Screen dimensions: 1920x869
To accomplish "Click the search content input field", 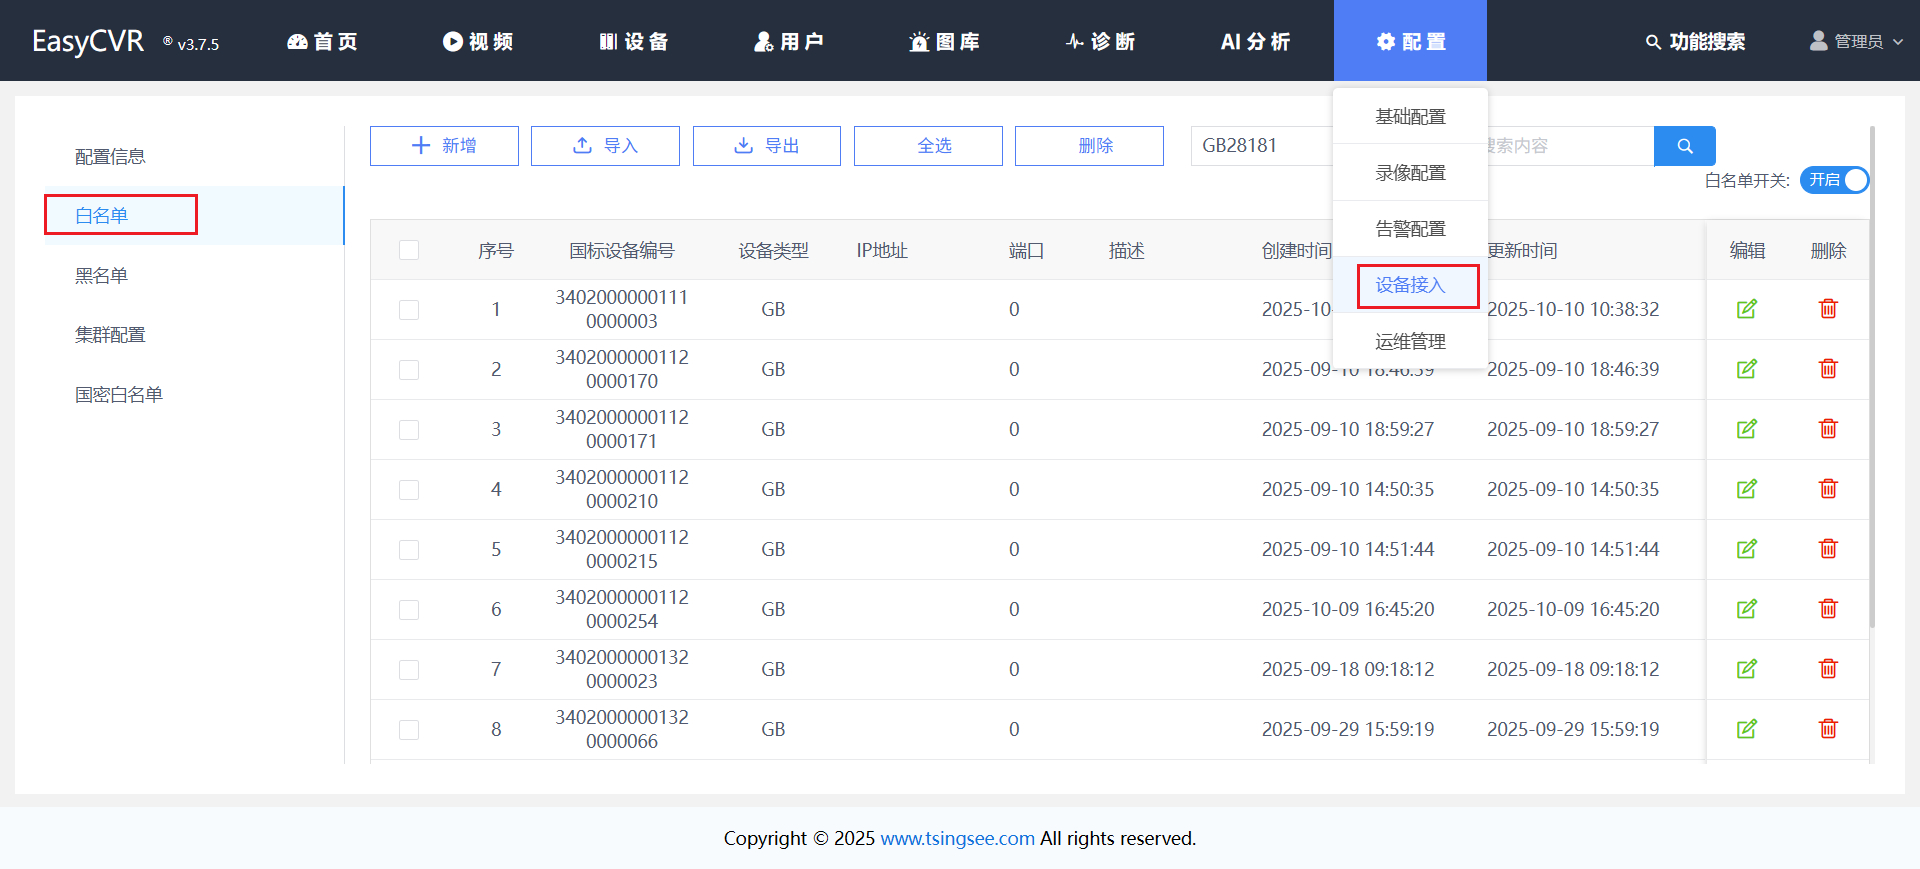I will tap(1570, 146).
